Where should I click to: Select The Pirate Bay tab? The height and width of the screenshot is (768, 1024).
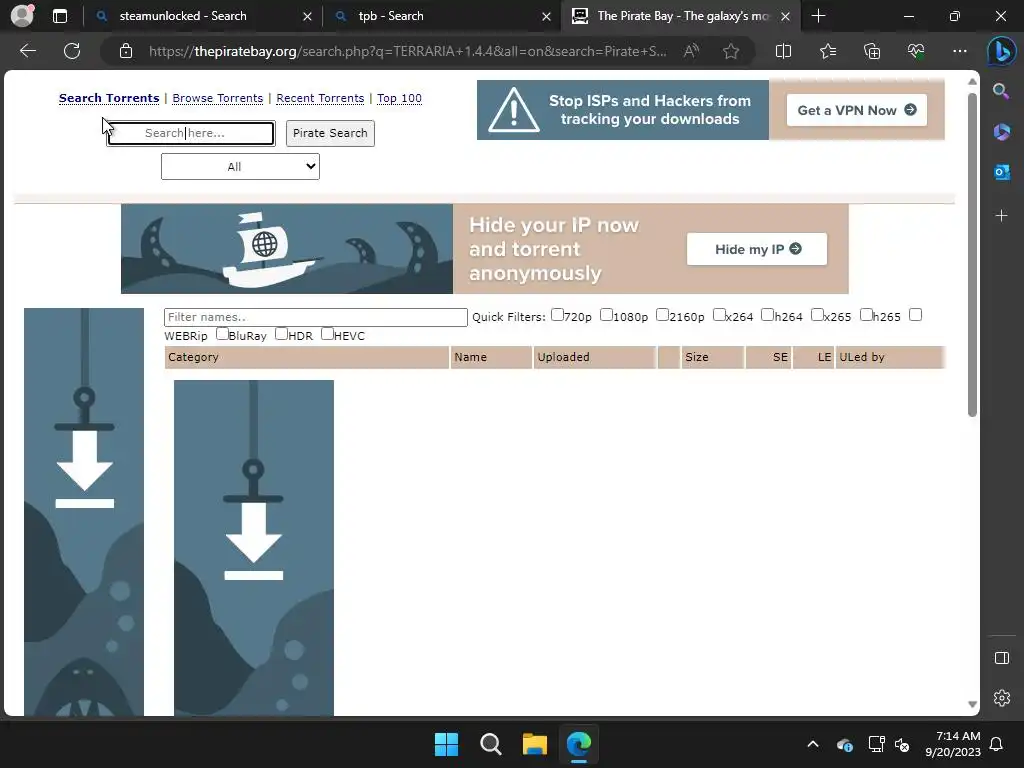(682, 16)
